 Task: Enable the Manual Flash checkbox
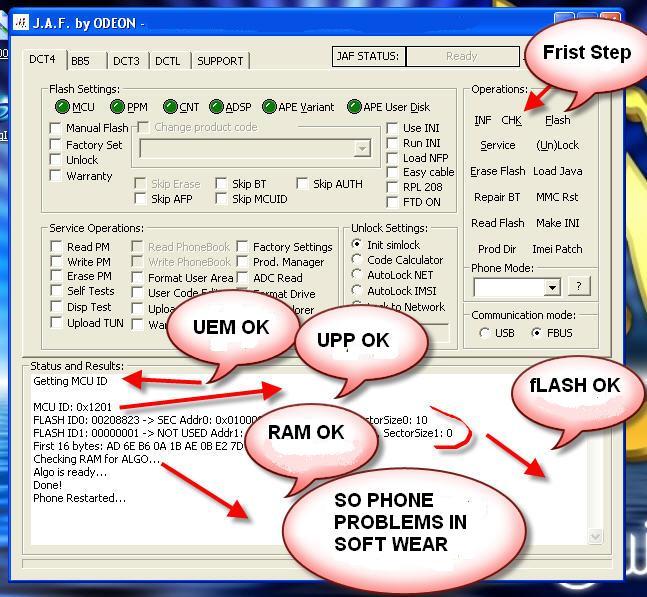click(x=56, y=128)
